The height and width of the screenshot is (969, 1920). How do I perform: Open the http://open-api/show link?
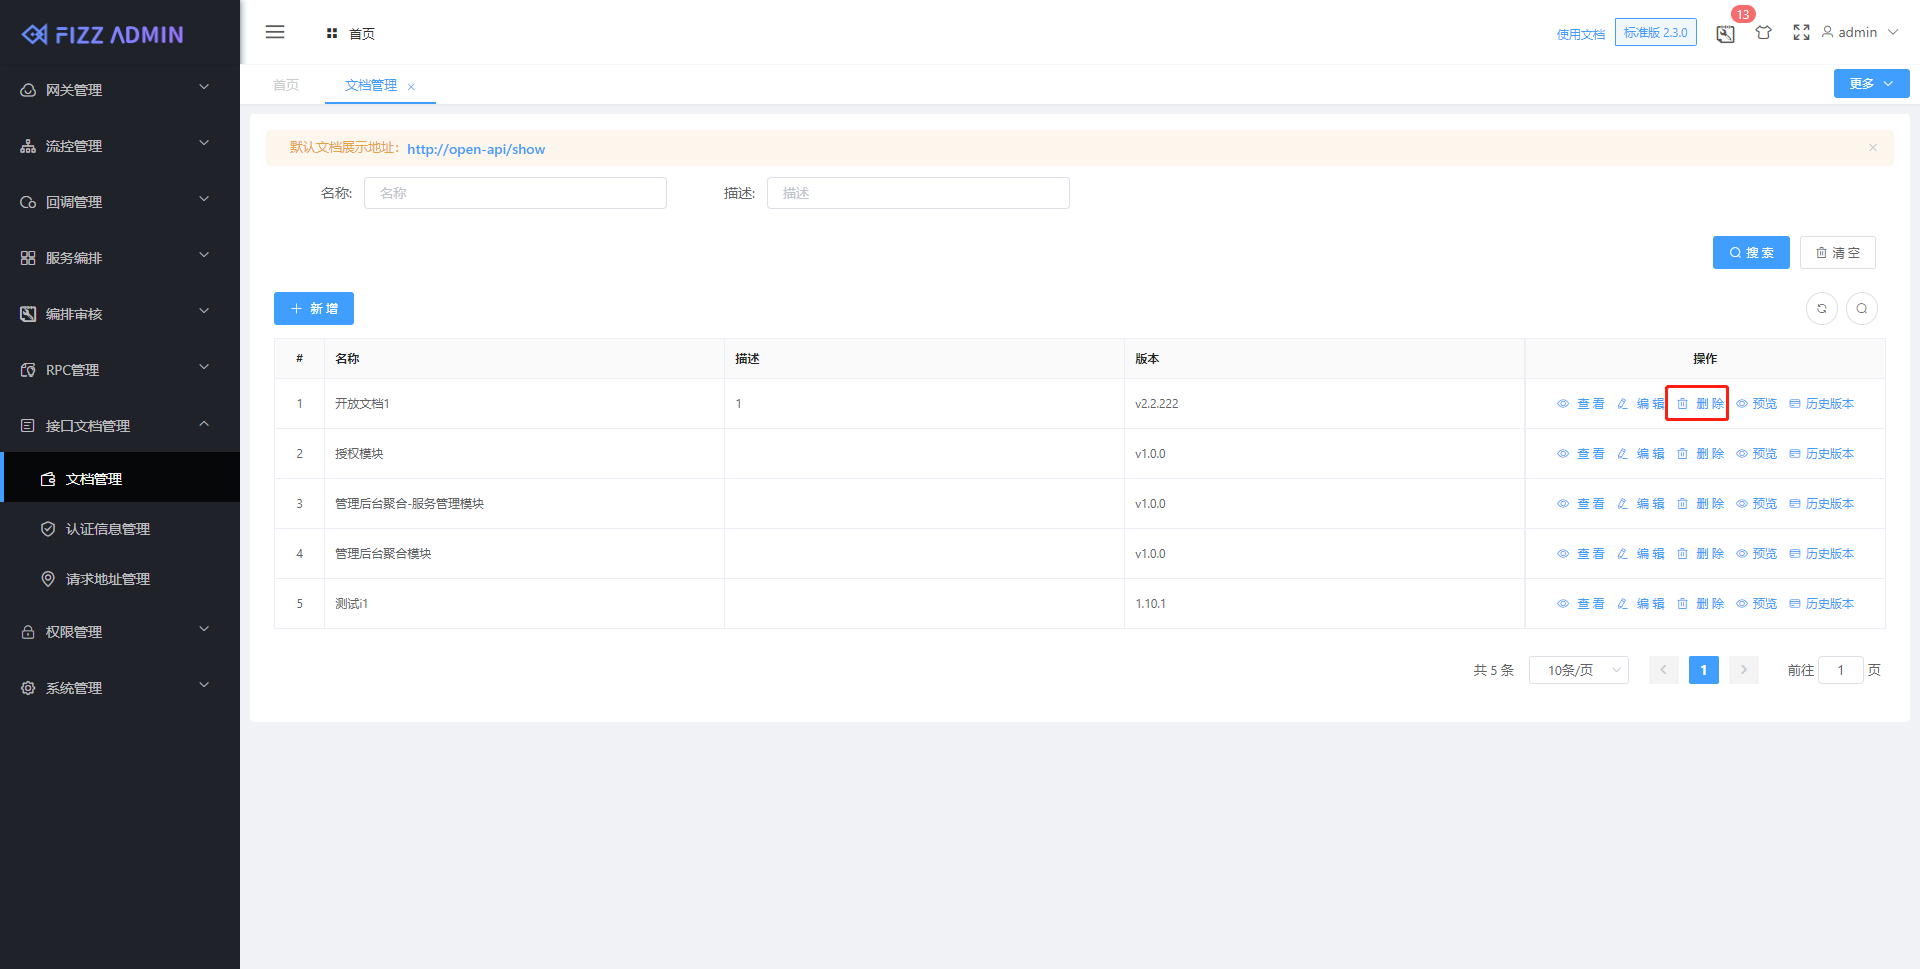coord(476,149)
